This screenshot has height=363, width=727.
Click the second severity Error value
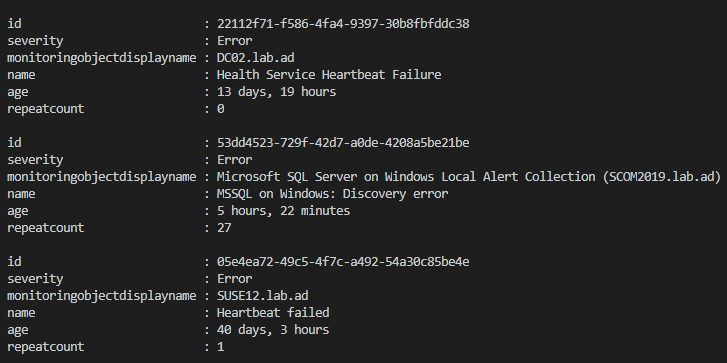(235, 160)
